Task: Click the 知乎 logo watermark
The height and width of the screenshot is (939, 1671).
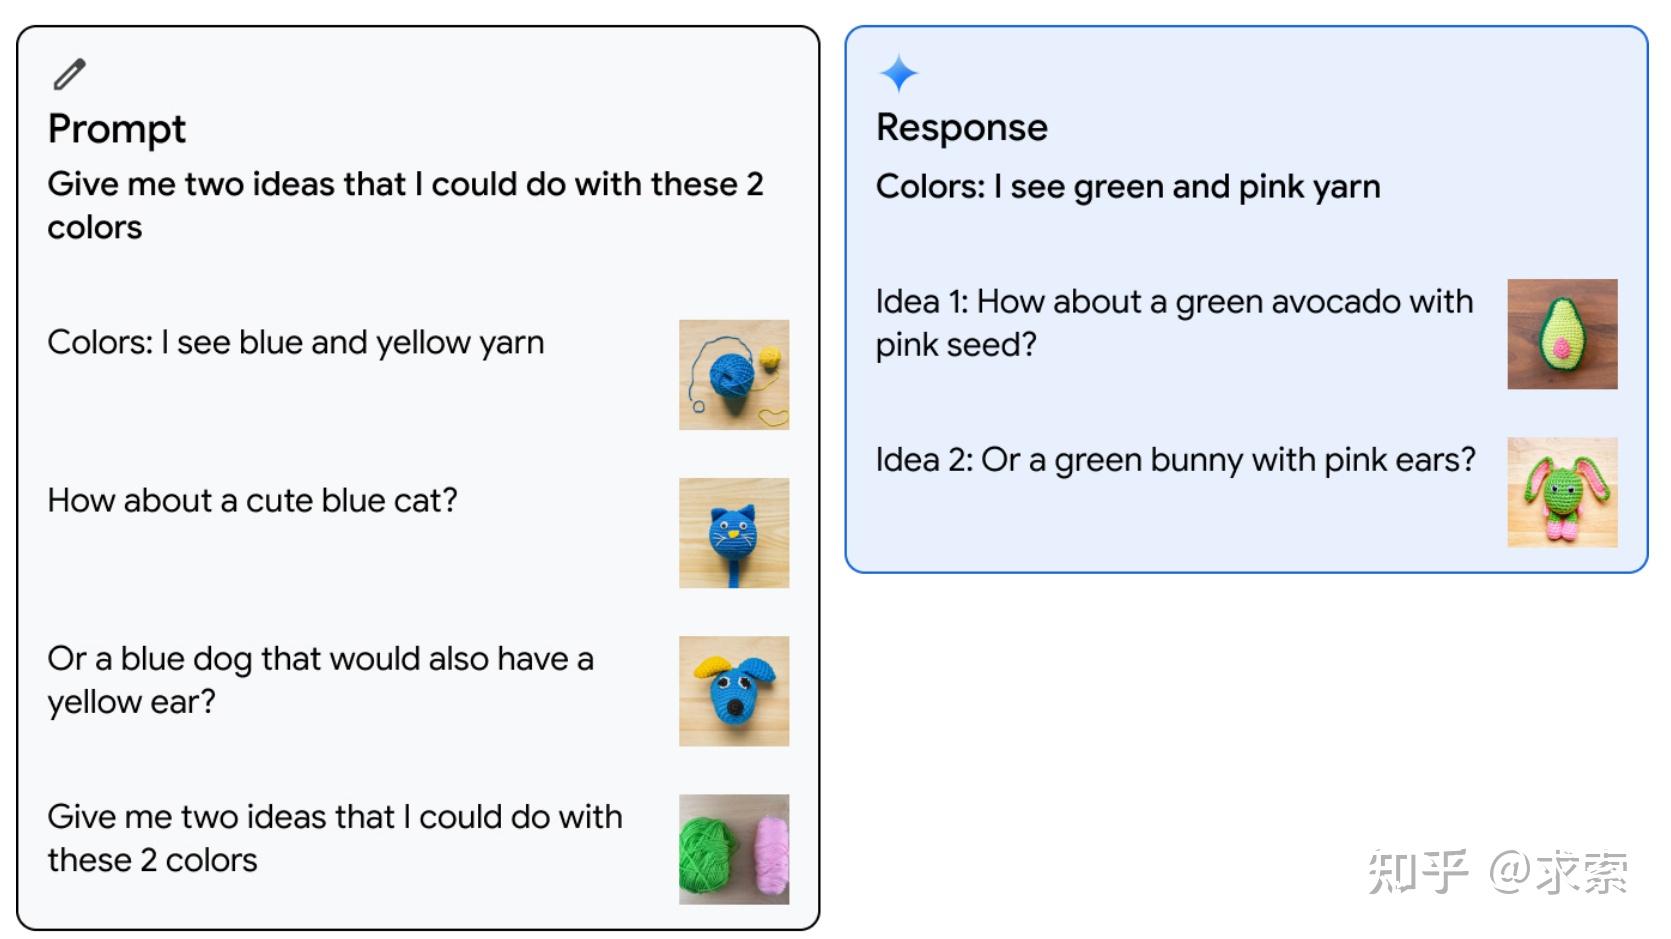Action: (1417, 871)
